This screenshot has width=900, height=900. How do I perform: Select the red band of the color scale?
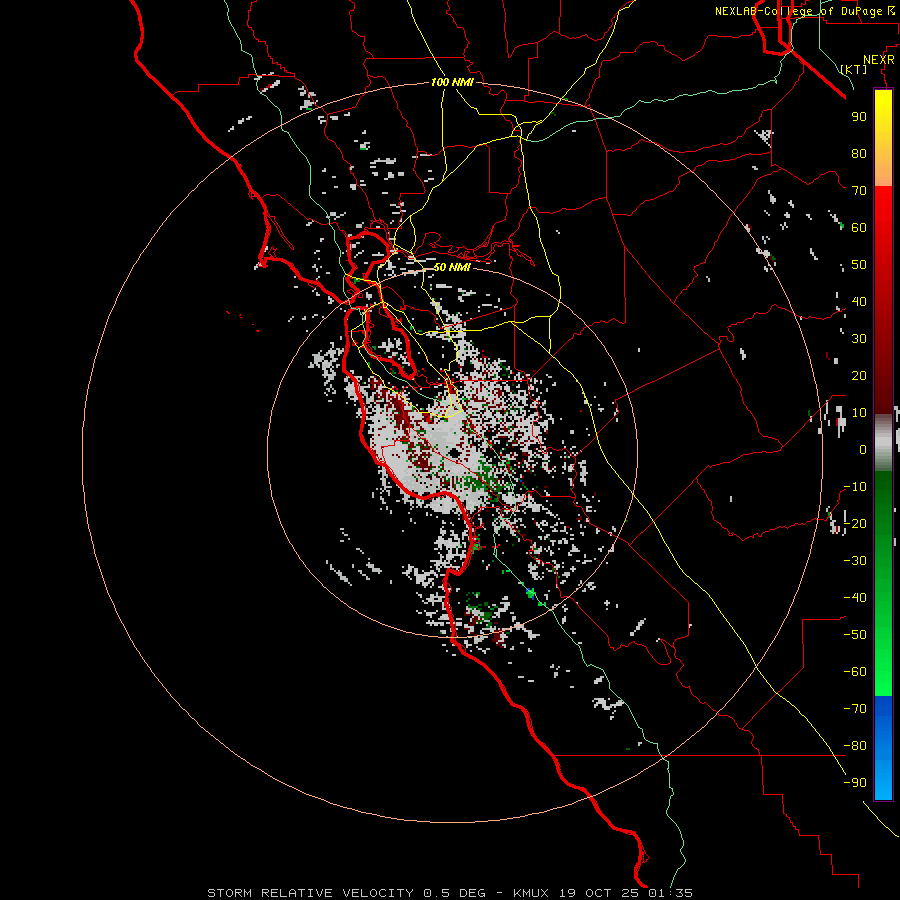[x=883, y=300]
